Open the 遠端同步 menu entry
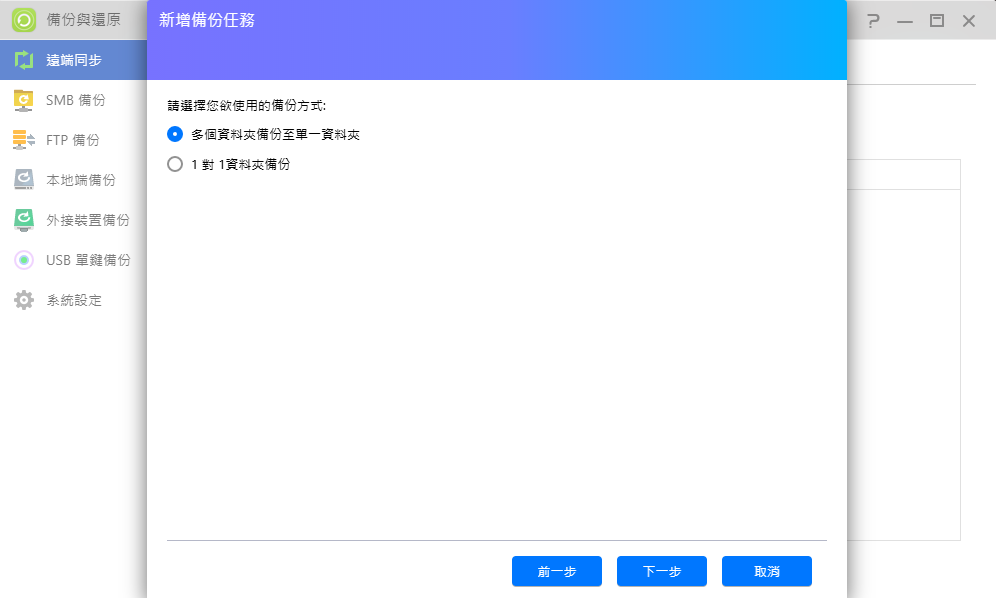 74,60
